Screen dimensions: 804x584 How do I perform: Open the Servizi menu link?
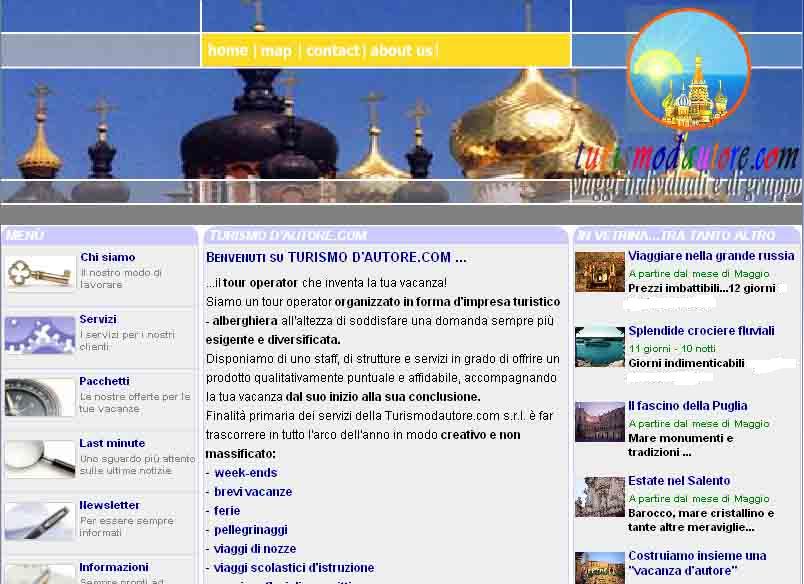(x=98, y=319)
